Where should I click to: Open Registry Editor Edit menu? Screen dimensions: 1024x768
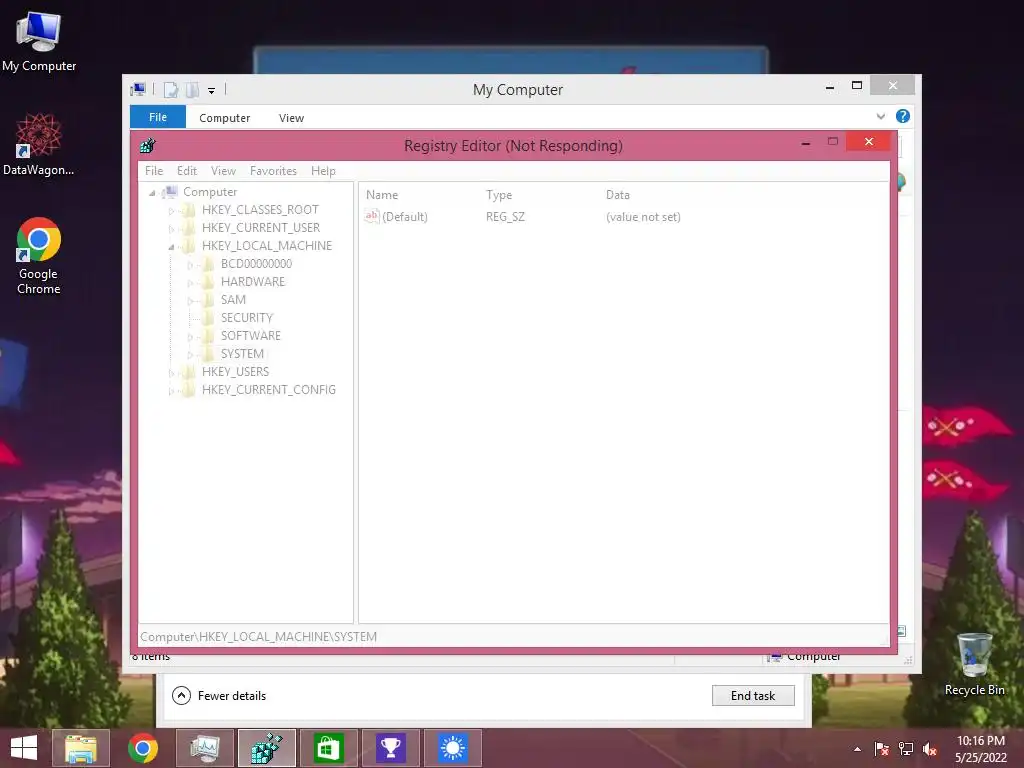click(187, 170)
